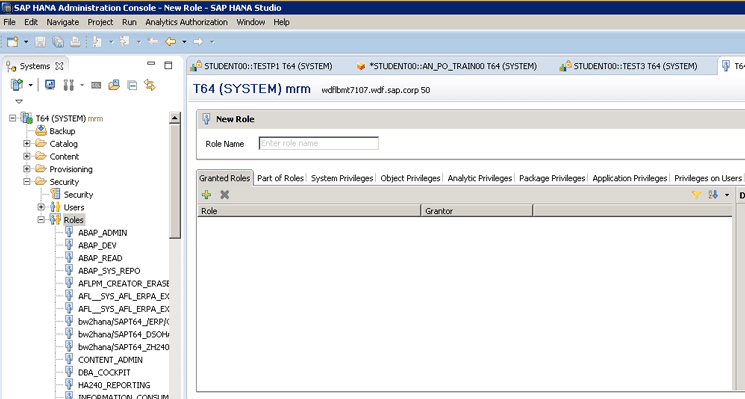Screen dimensions: 745x399
Task: Click the Last Edit Location arrow icon
Action: pos(153,42)
